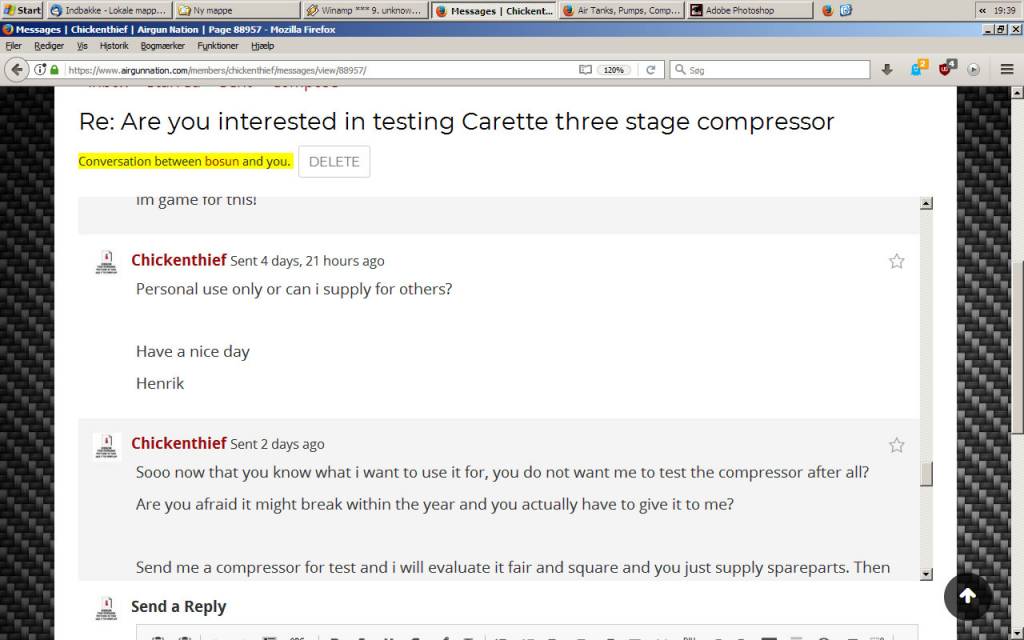The image size is (1024, 640).
Task: Reload the page with the refresh icon
Action: pyautogui.click(x=650, y=70)
